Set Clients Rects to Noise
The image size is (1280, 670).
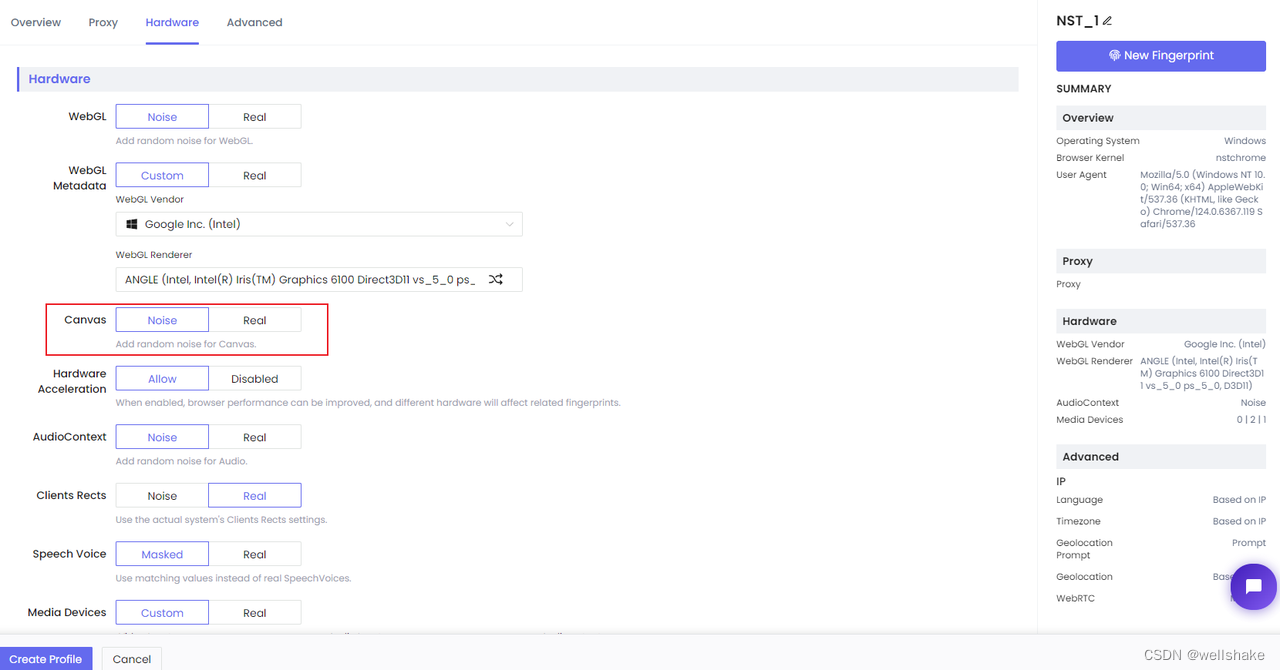coord(162,495)
